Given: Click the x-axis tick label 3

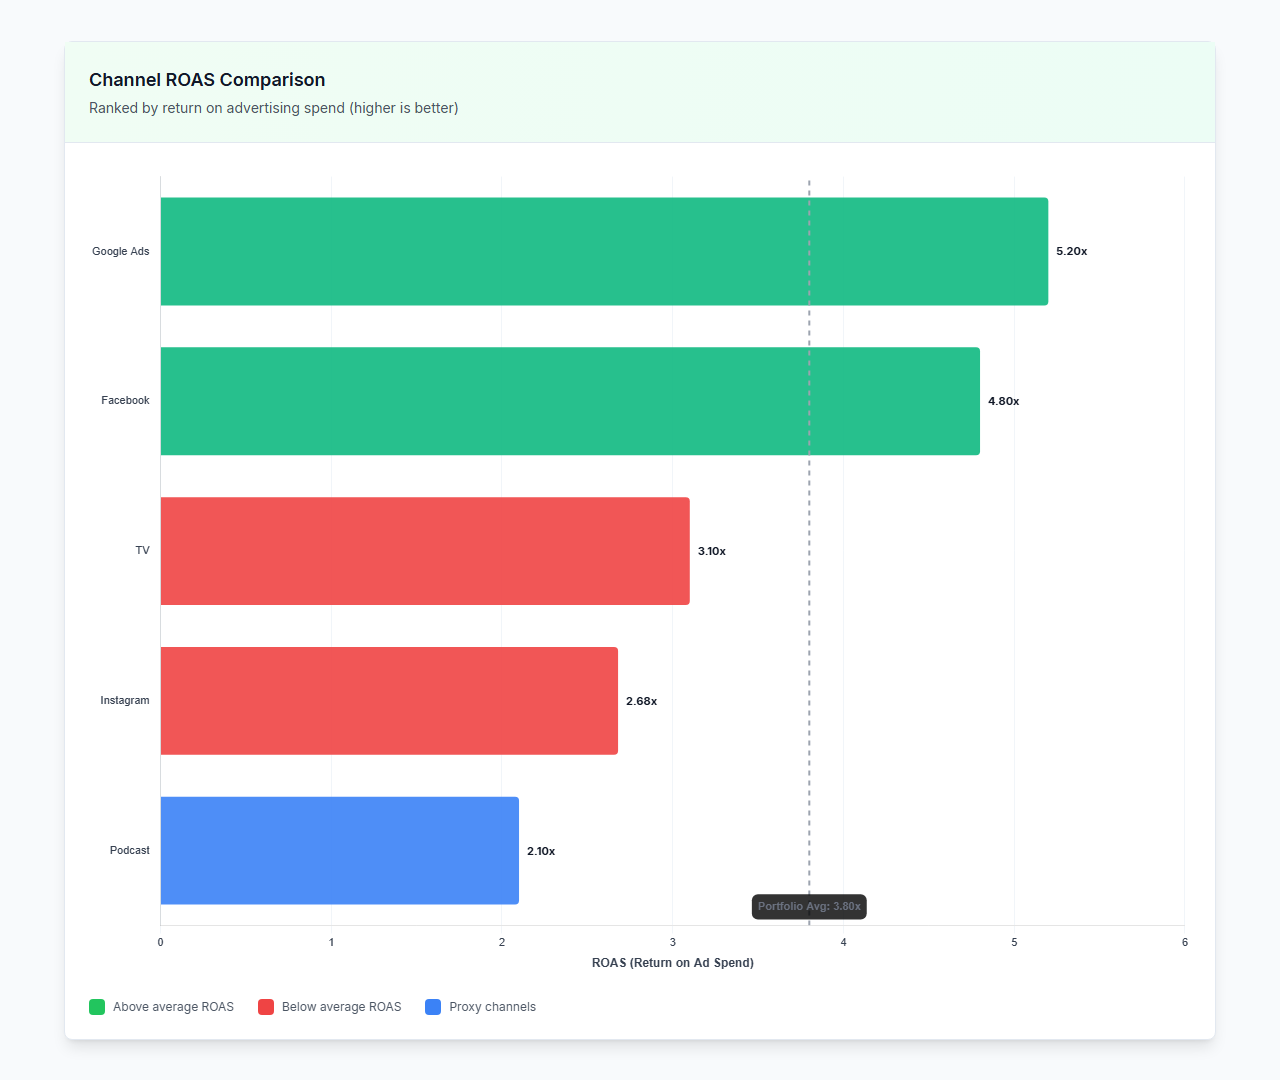Looking at the screenshot, I should pos(673,942).
